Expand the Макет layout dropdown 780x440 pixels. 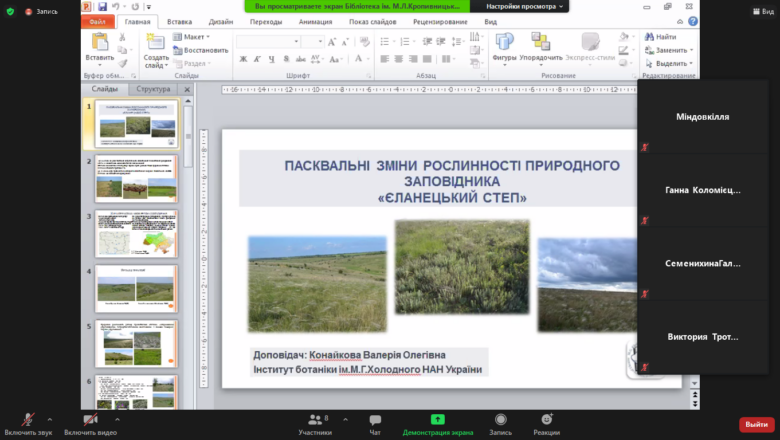[x=192, y=37]
